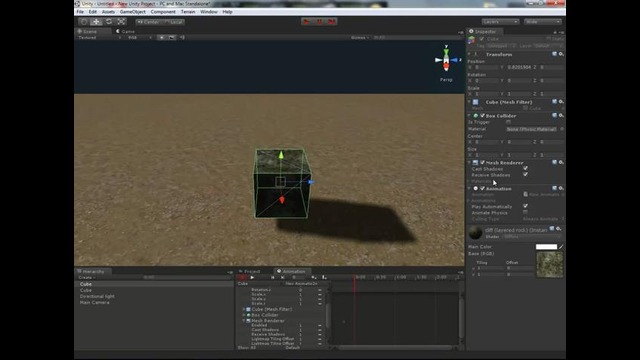This screenshot has width=640, height=360.
Task: Open the Transform component gear menu
Action: click(x=561, y=54)
